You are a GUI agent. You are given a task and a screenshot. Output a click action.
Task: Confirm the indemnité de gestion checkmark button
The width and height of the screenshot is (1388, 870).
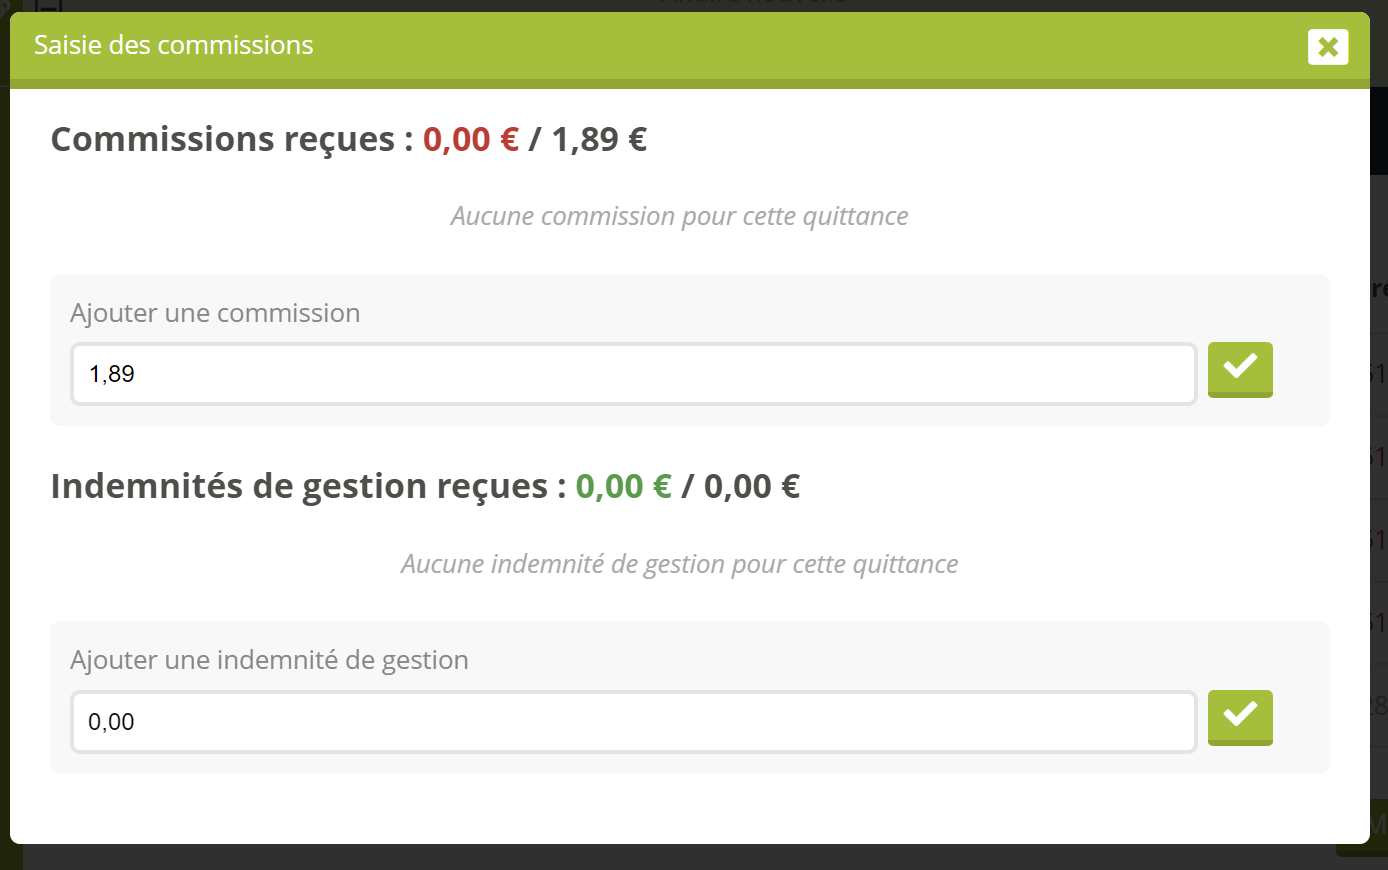pyautogui.click(x=1240, y=717)
